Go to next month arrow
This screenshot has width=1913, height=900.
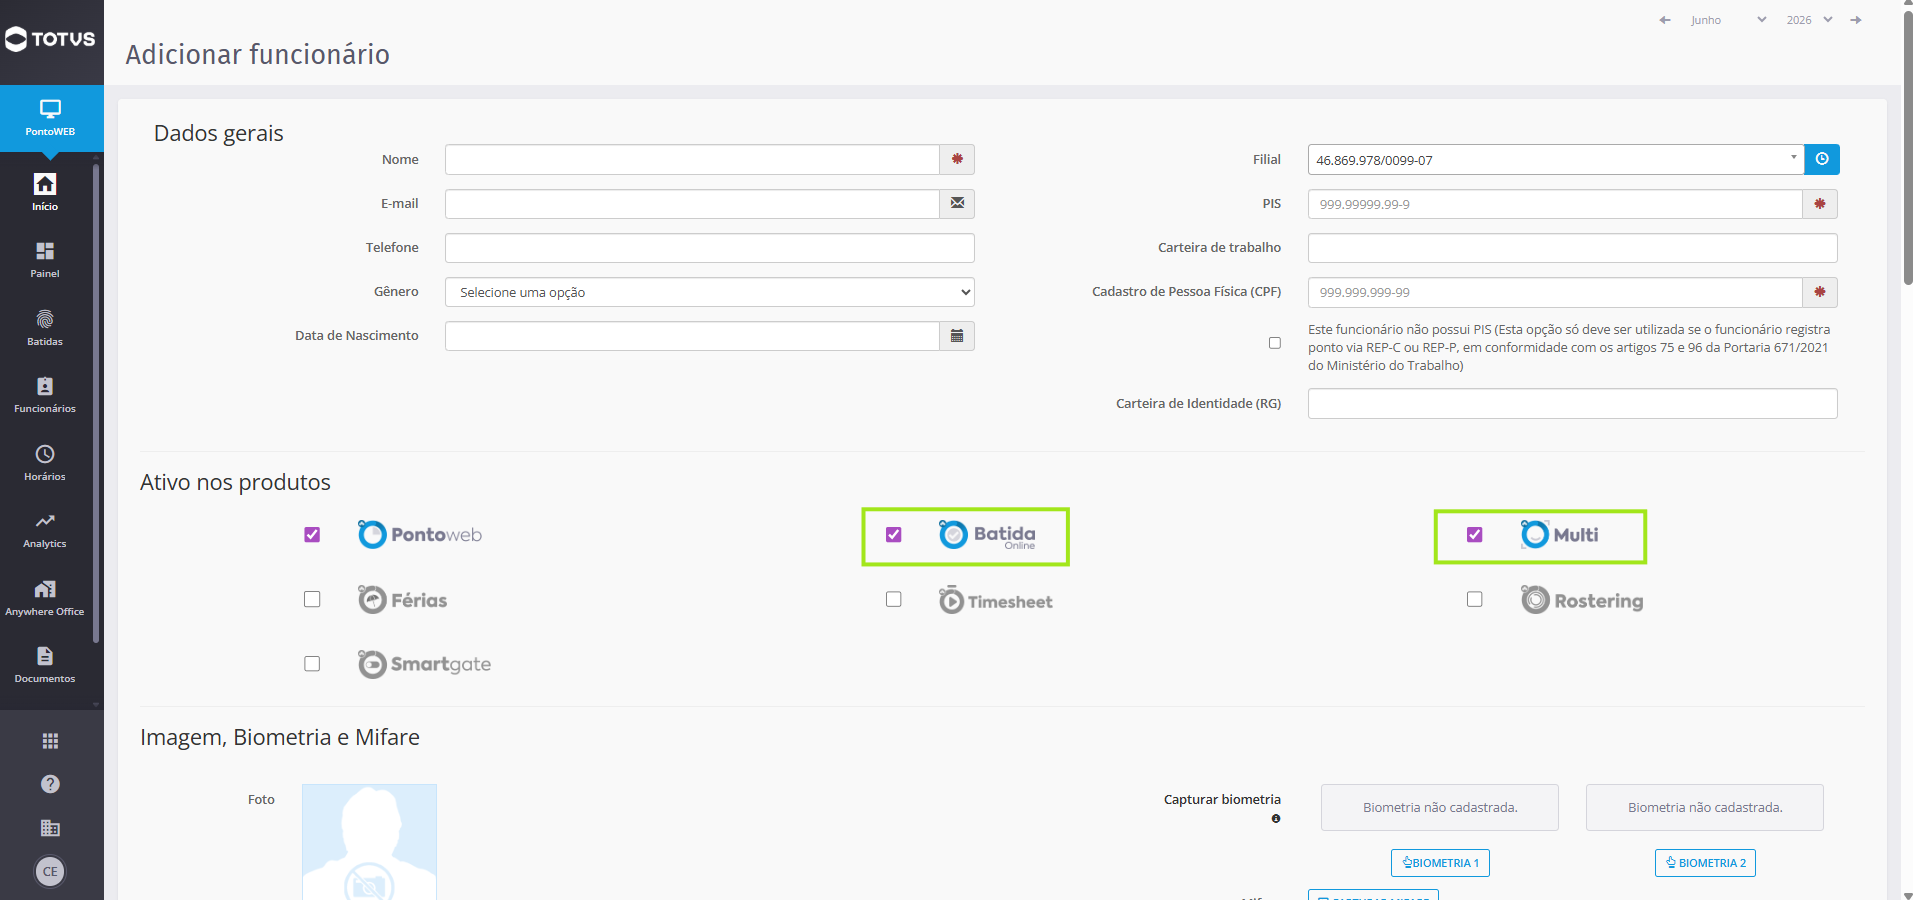(x=1856, y=20)
